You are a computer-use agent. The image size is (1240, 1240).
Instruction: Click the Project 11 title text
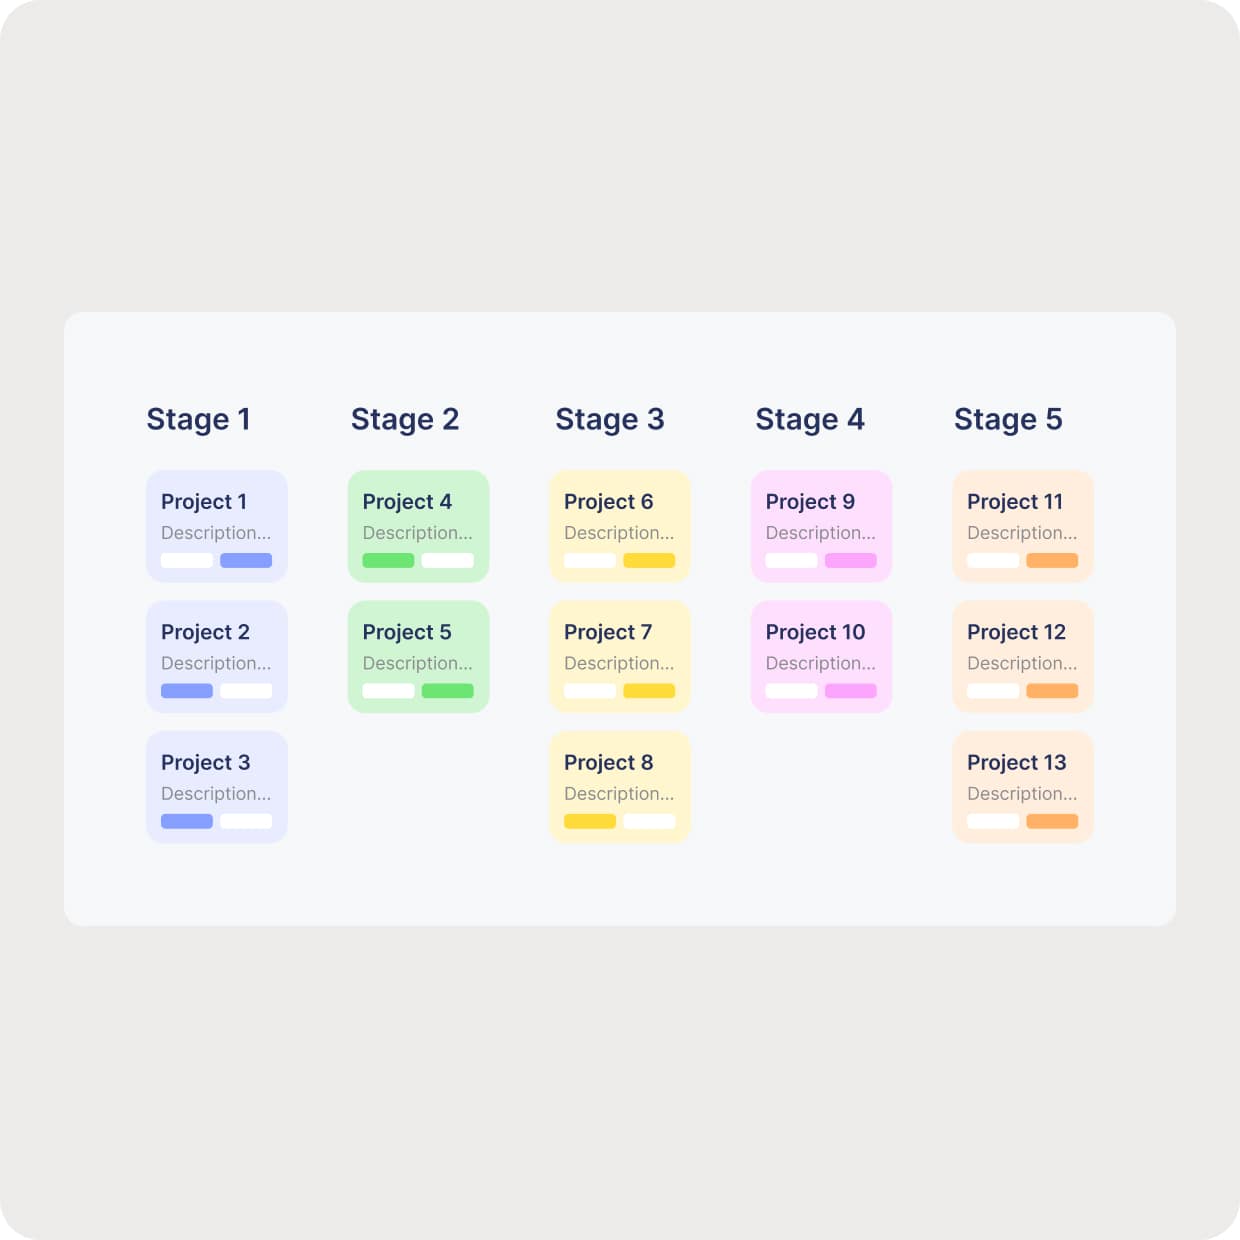point(1014,502)
